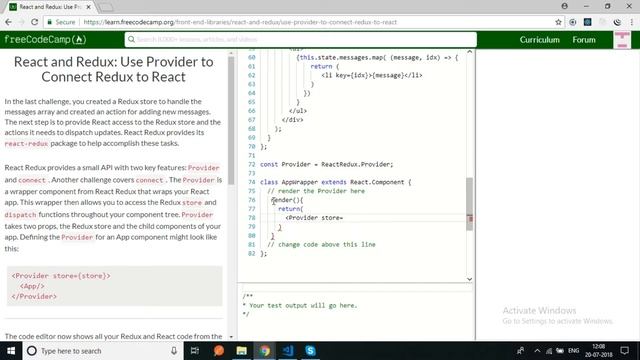Click the freeCodeCamp search box
640x360 pixels.
point(301,40)
